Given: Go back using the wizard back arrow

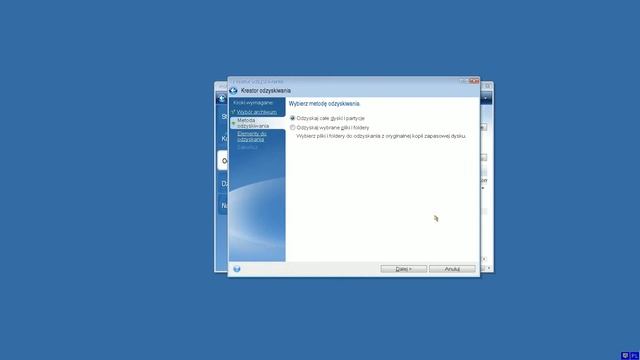Looking at the screenshot, I should coord(233,91).
